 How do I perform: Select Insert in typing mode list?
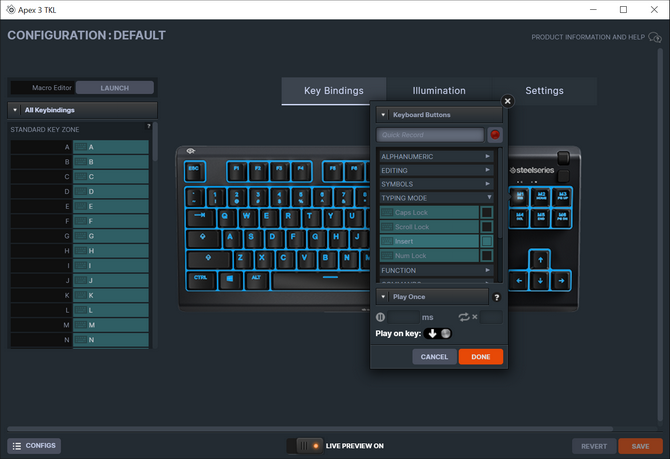tap(429, 241)
